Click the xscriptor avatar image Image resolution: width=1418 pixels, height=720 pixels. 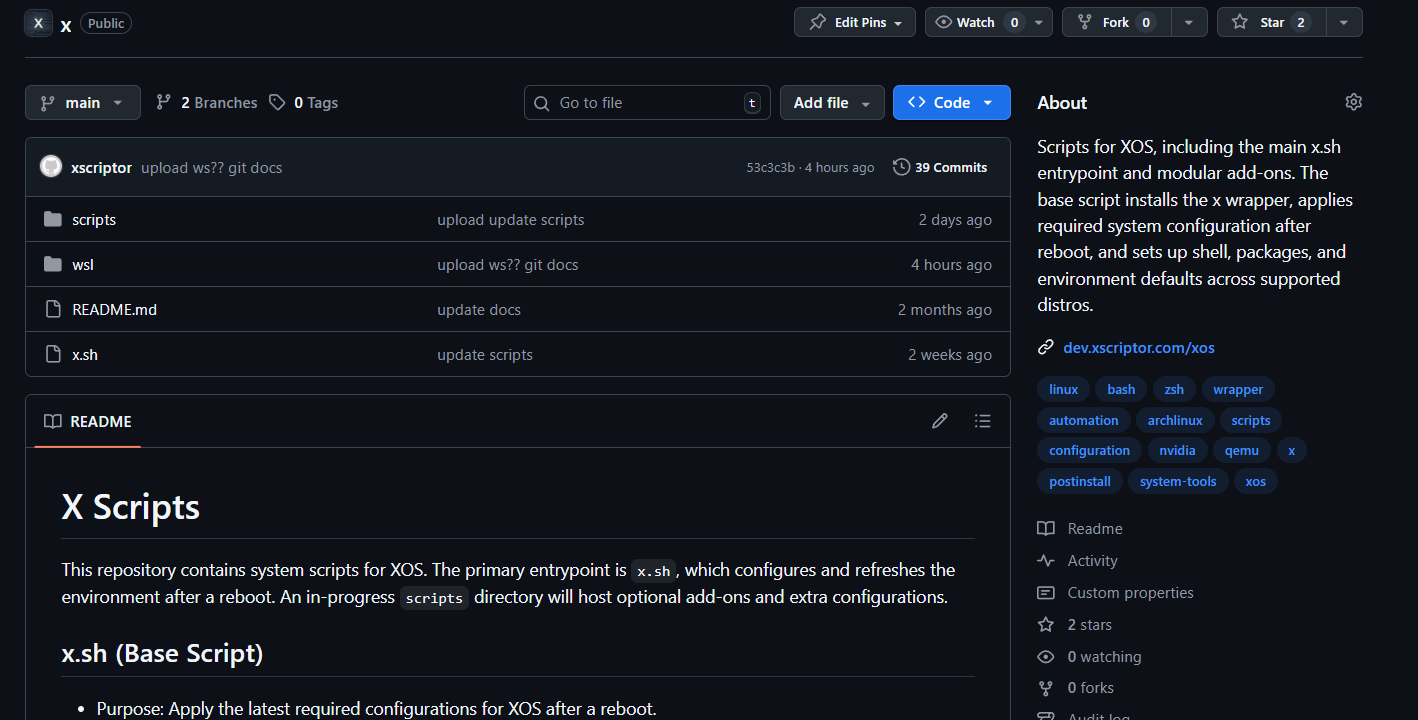[51, 167]
